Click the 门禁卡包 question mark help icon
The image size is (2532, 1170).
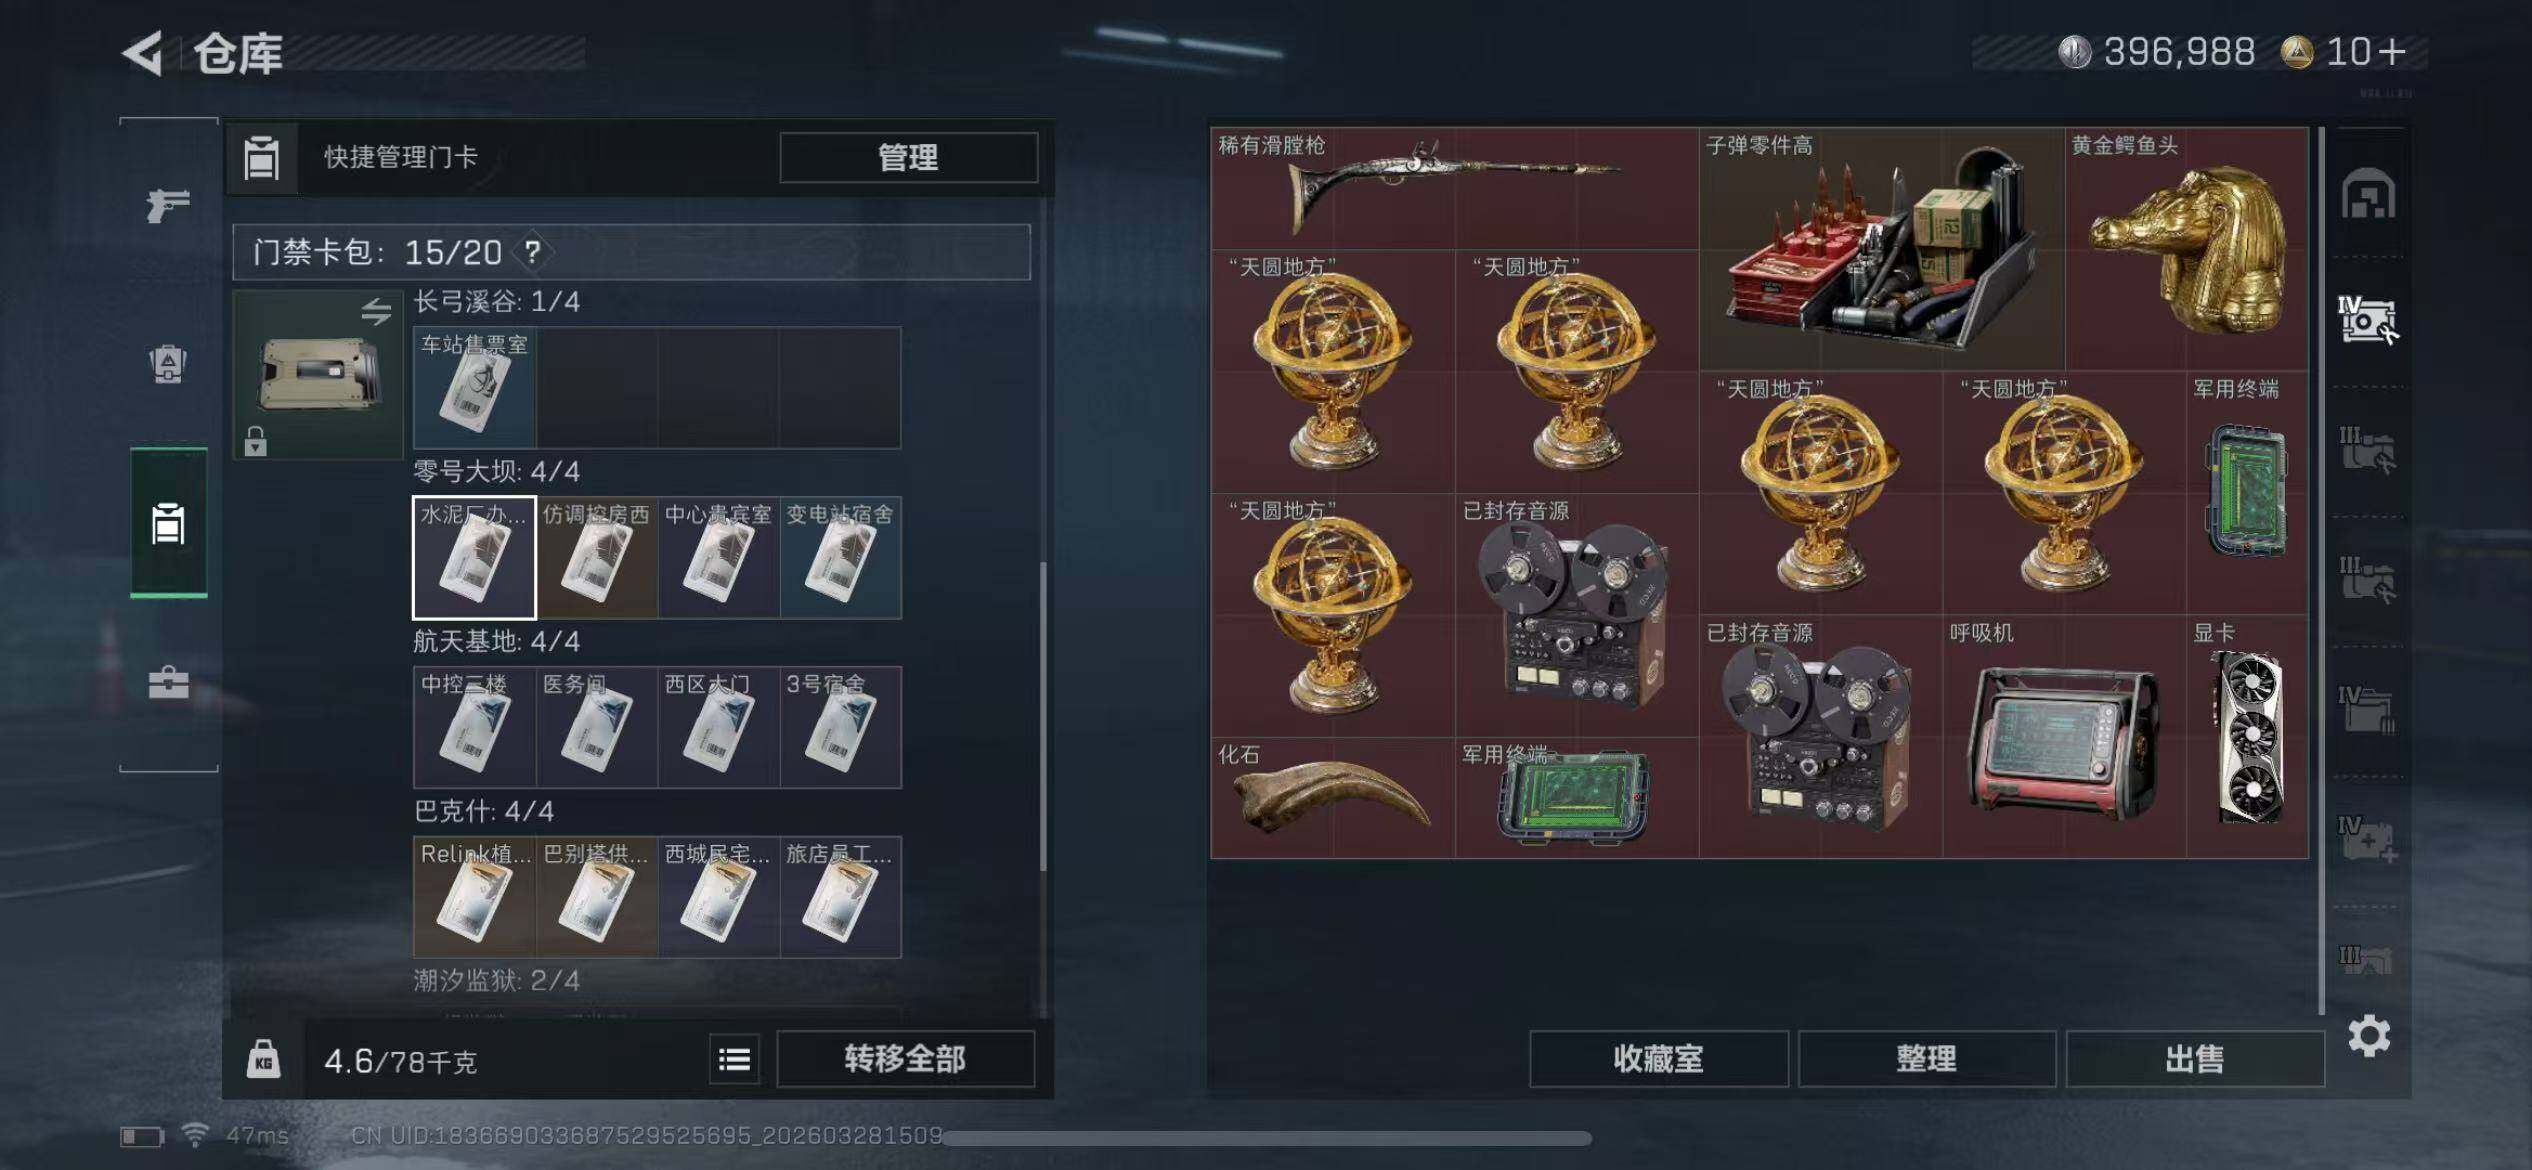pyautogui.click(x=533, y=252)
